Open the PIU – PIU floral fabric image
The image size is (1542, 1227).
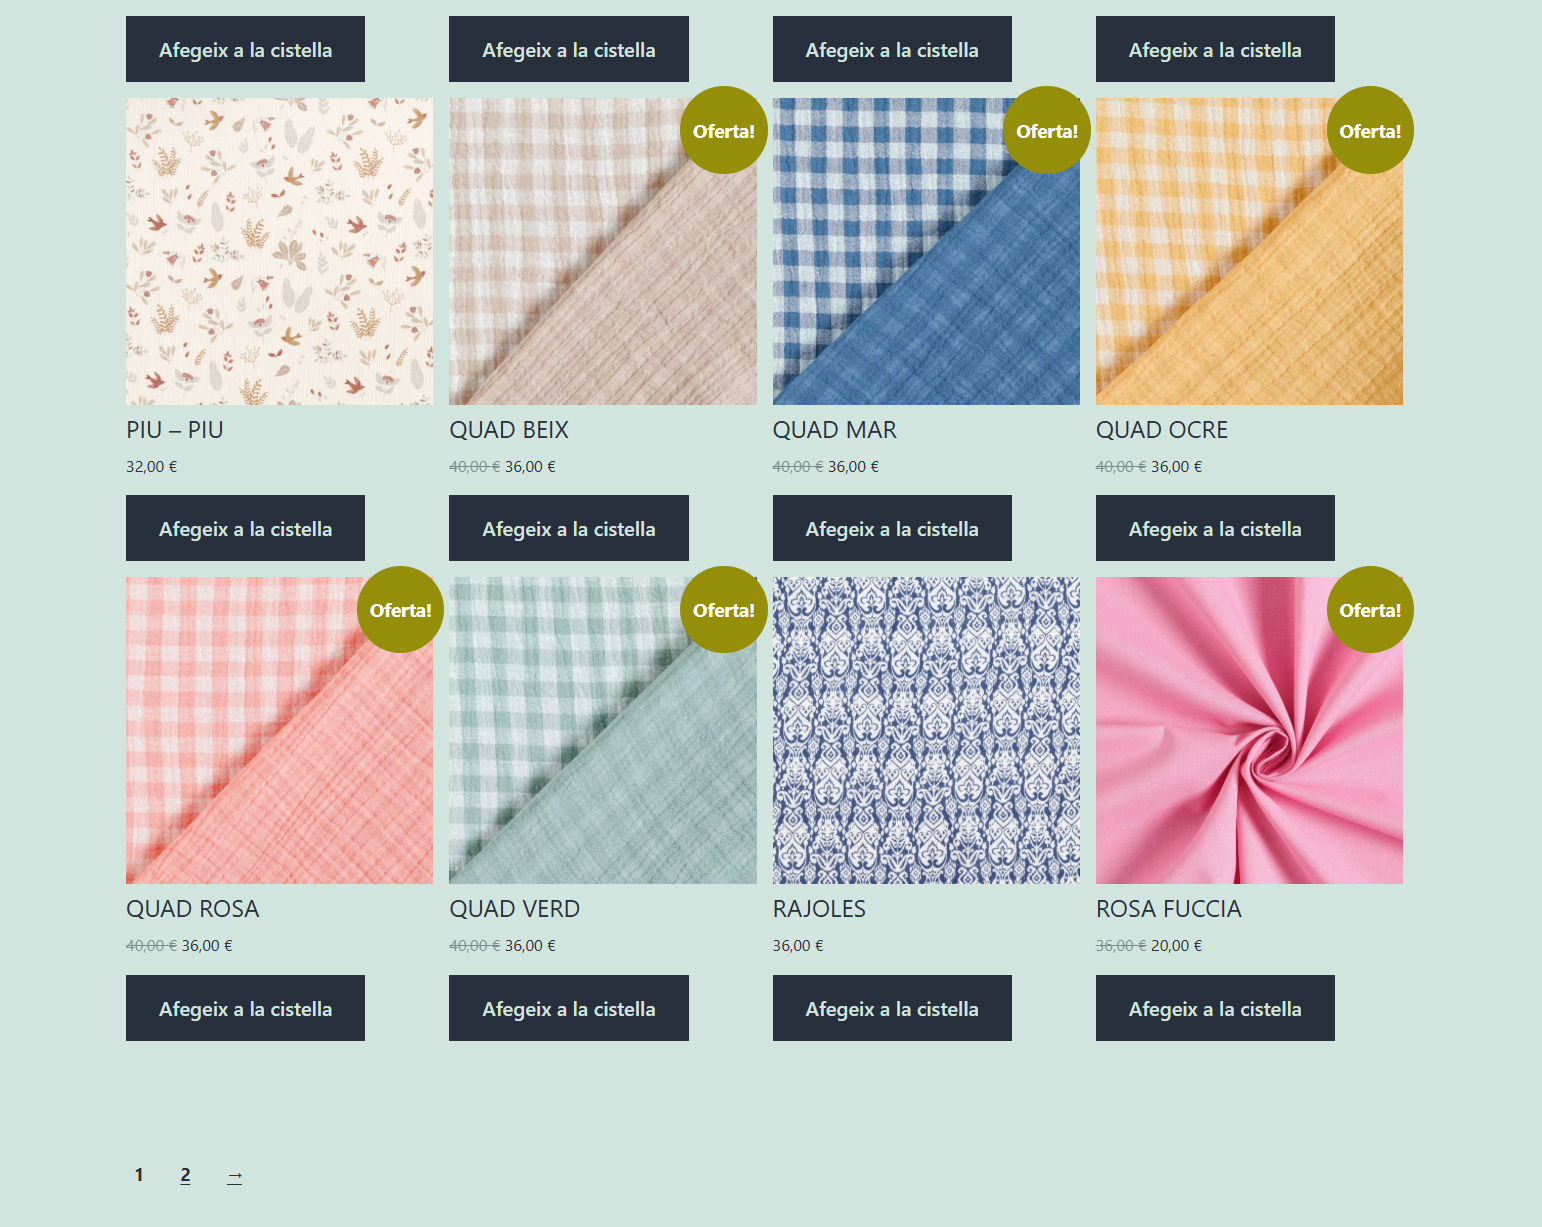pyautogui.click(x=279, y=251)
